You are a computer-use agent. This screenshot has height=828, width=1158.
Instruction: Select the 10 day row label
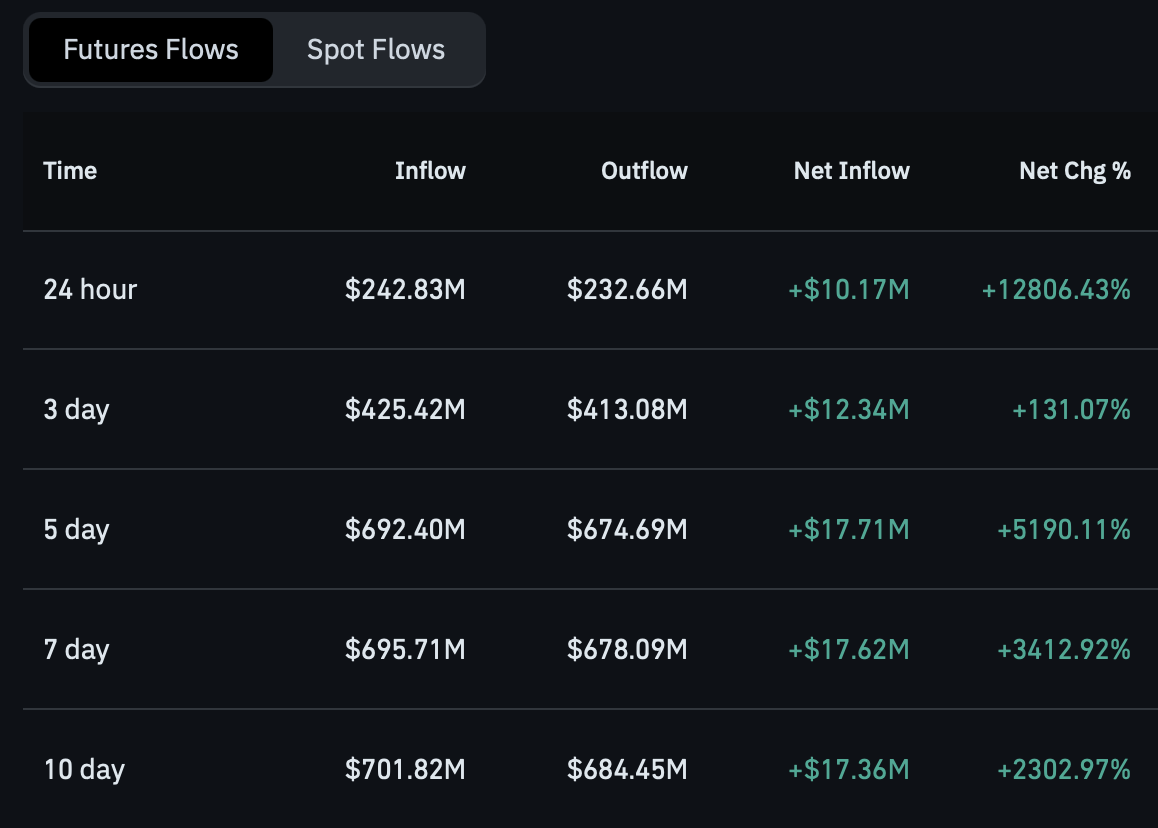tap(84, 770)
